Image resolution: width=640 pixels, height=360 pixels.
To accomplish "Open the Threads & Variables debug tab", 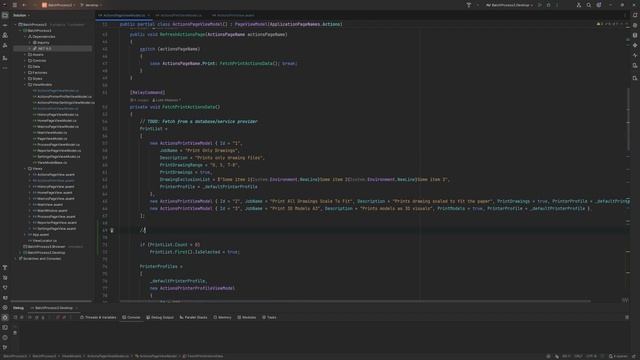I will point(98,317).
